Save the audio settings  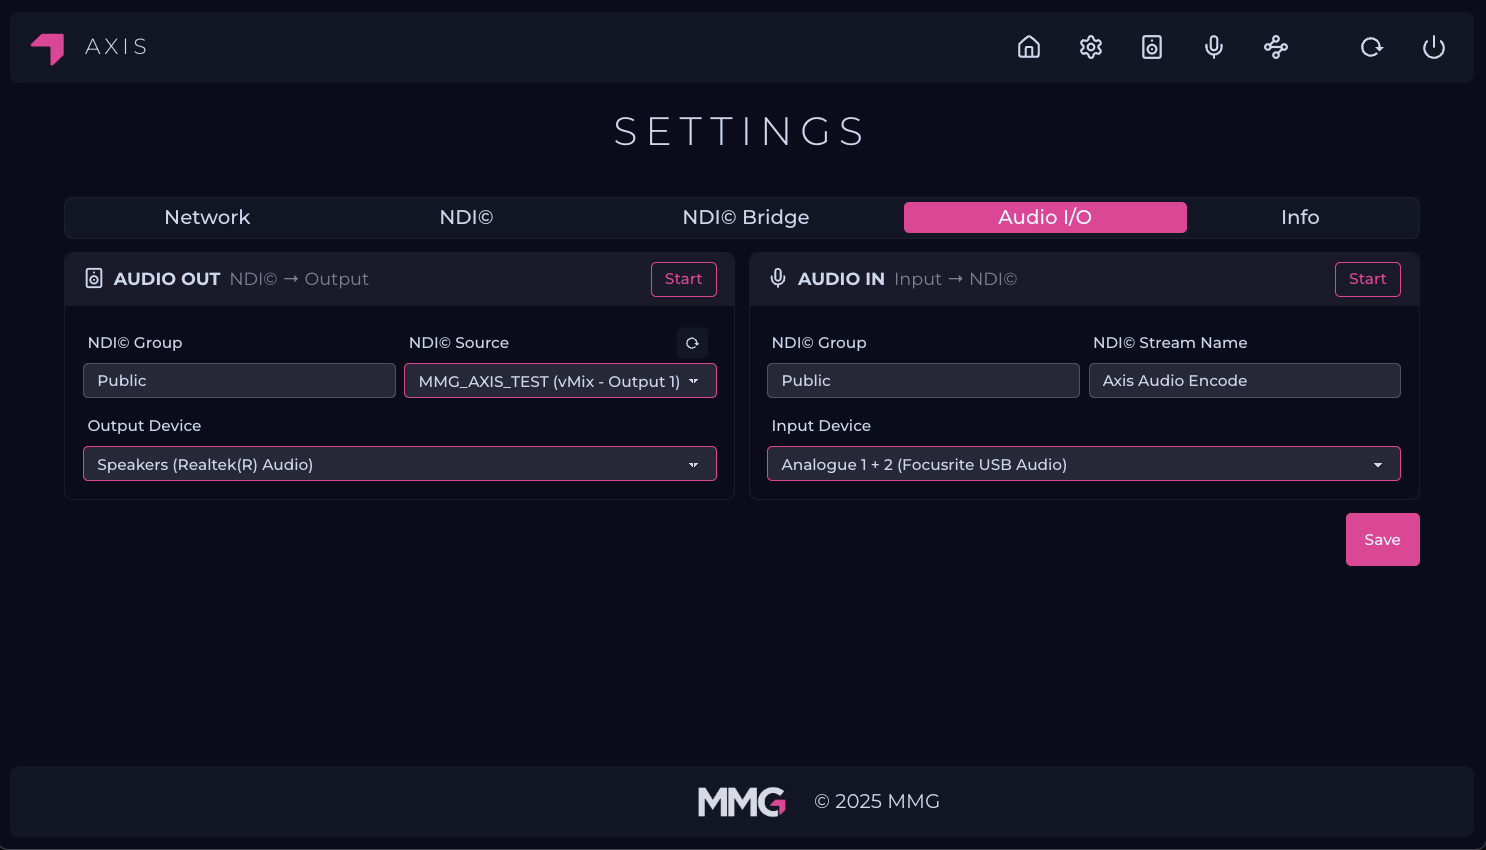[1382, 540]
